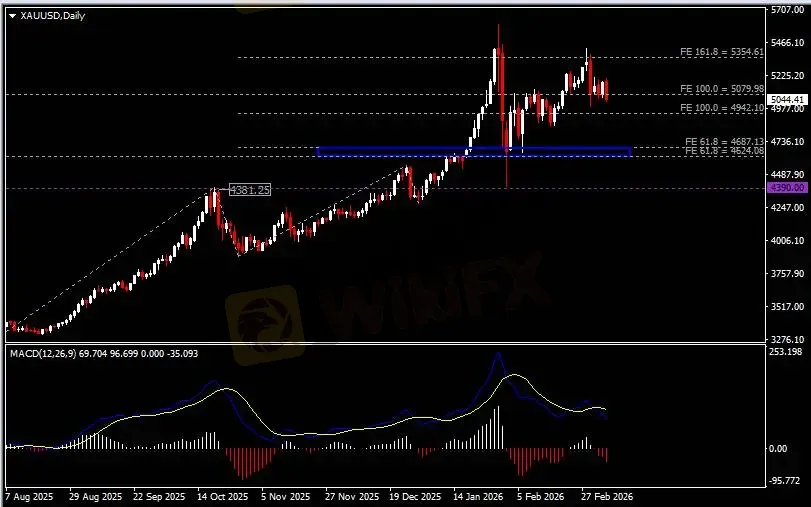811x507 pixels.
Task: Select the 19 Dec 2025 date label
Action: [x=416, y=497]
